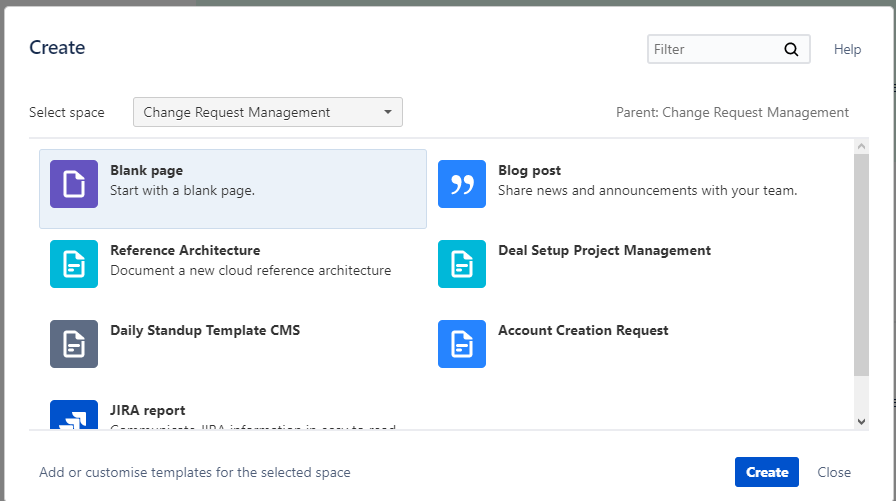Open the Help link
This screenshot has width=896, height=501.
pos(847,50)
